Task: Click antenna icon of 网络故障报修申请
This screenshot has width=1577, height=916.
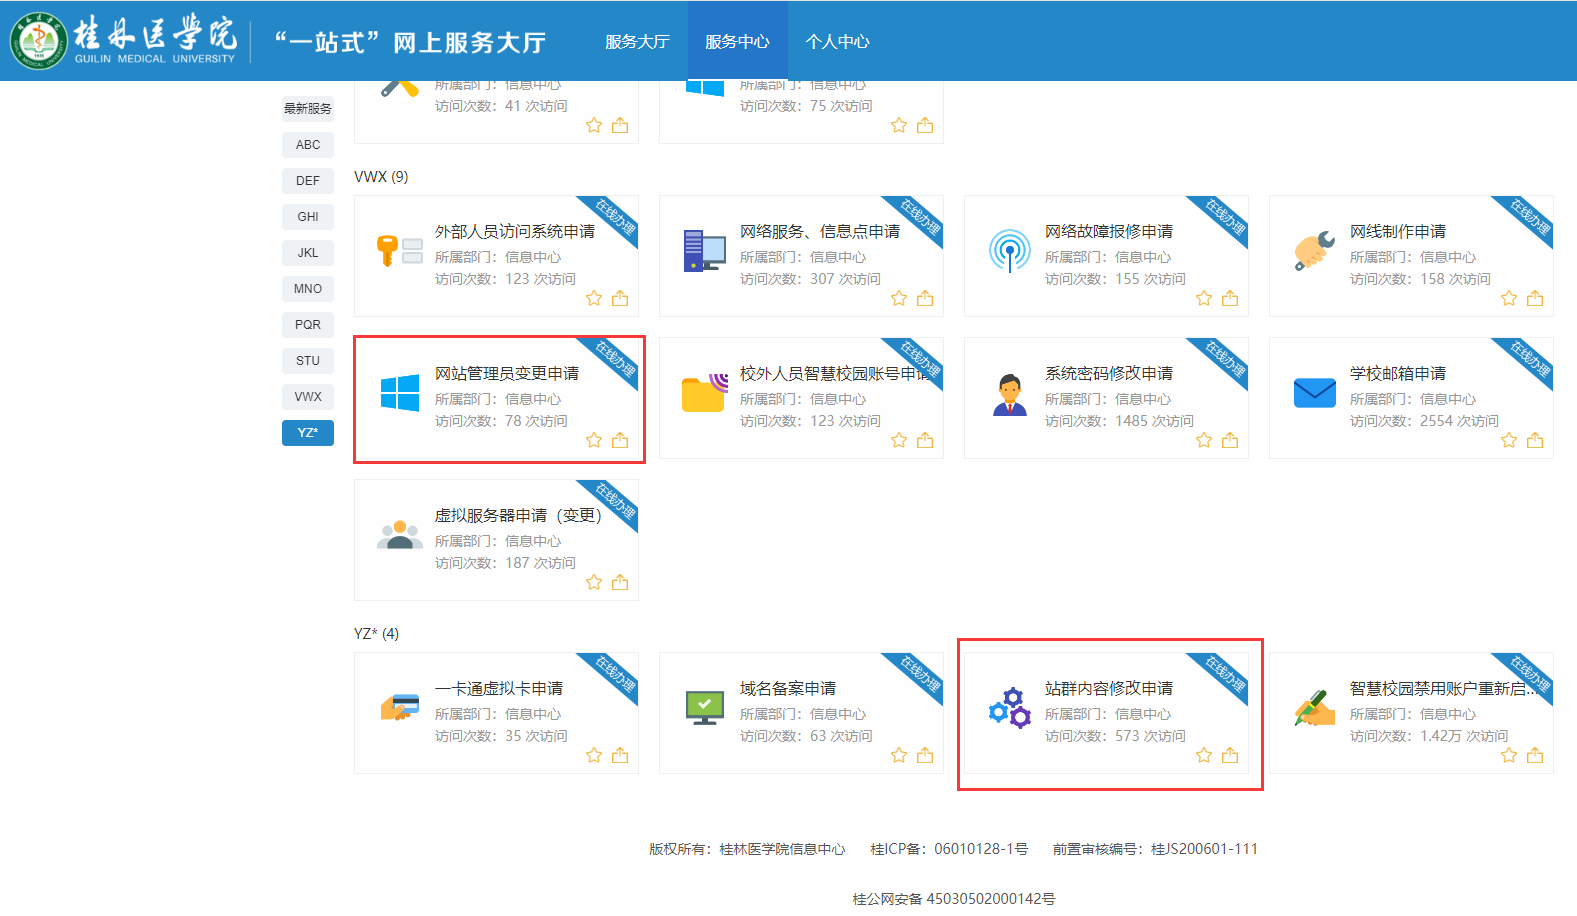Action: click(1009, 250)
